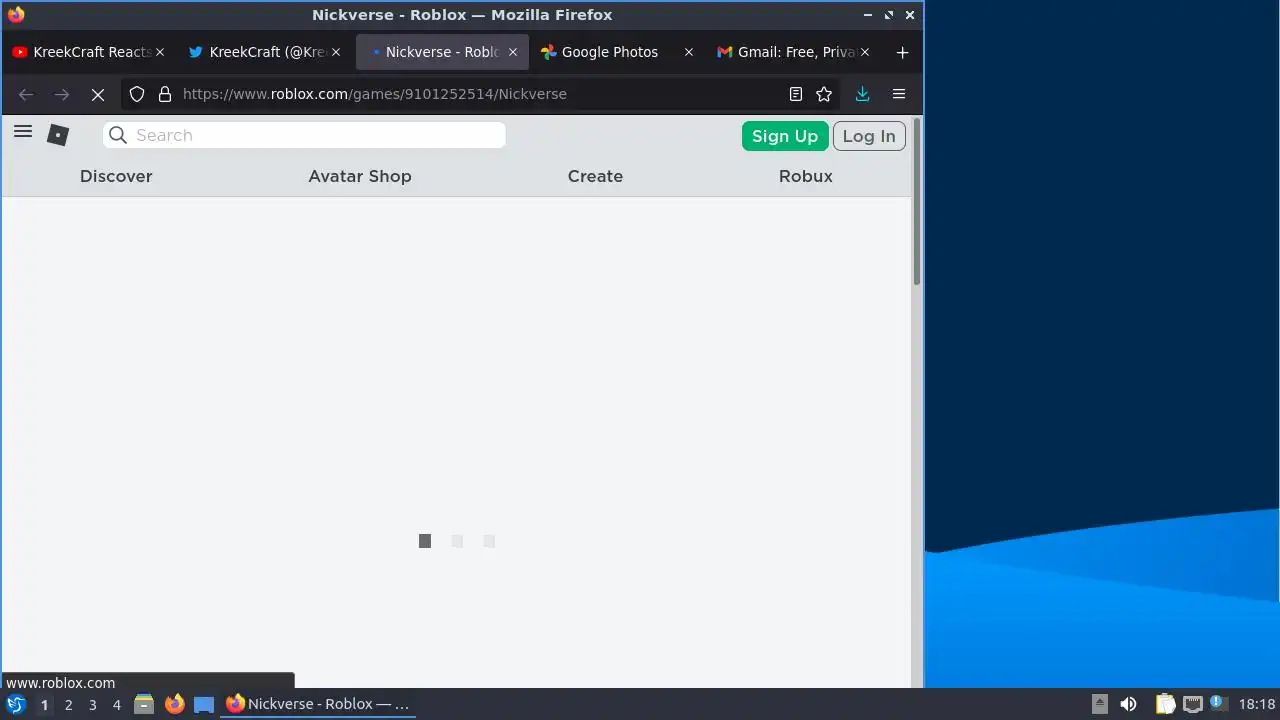Close the Nickverse Roblox tab
1280x720 pixels.
pyautogui.click(x=513, y=52)
